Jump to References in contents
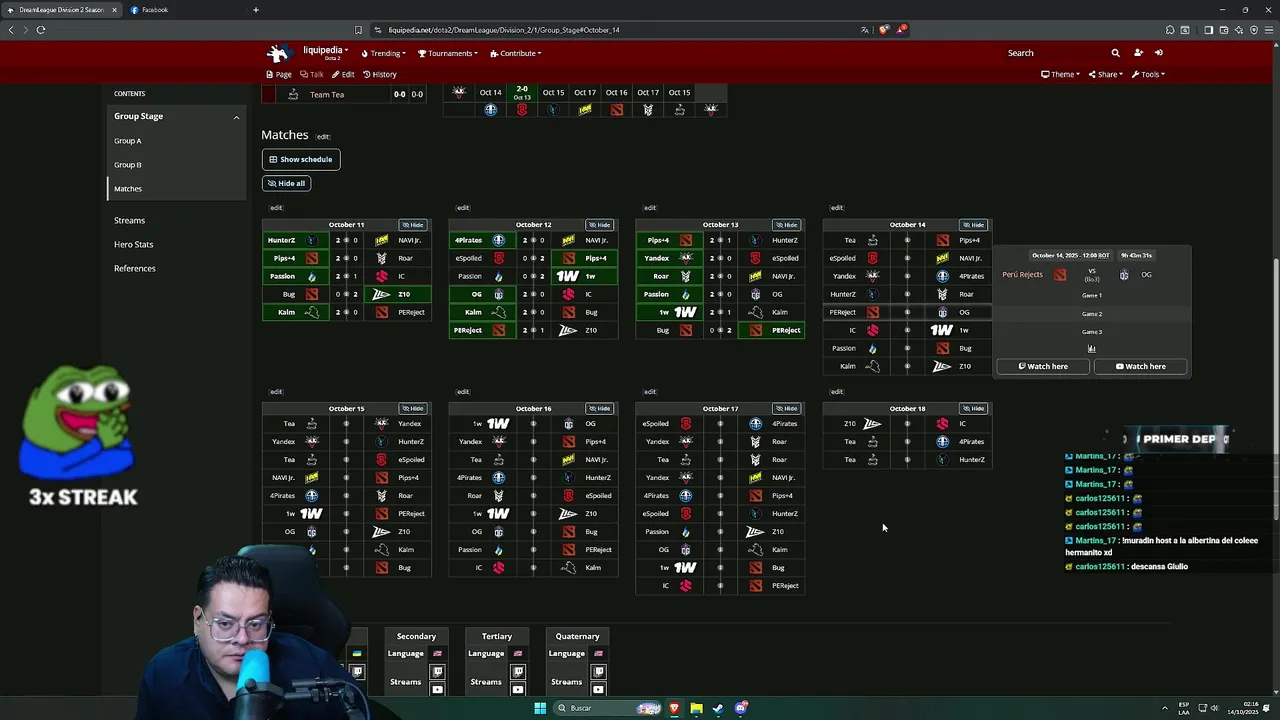The image size is (1280, 720). (135, 268)
